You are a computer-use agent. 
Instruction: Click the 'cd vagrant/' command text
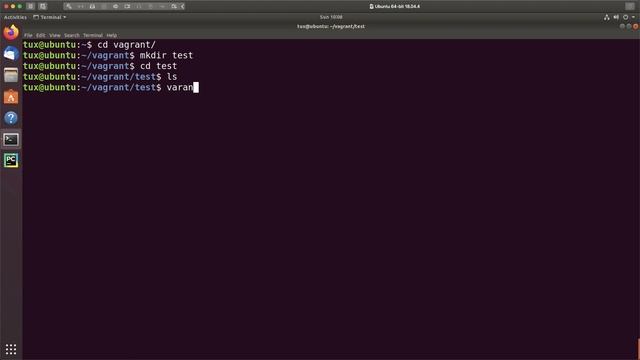pyautogui.click(x=127, y=45)
